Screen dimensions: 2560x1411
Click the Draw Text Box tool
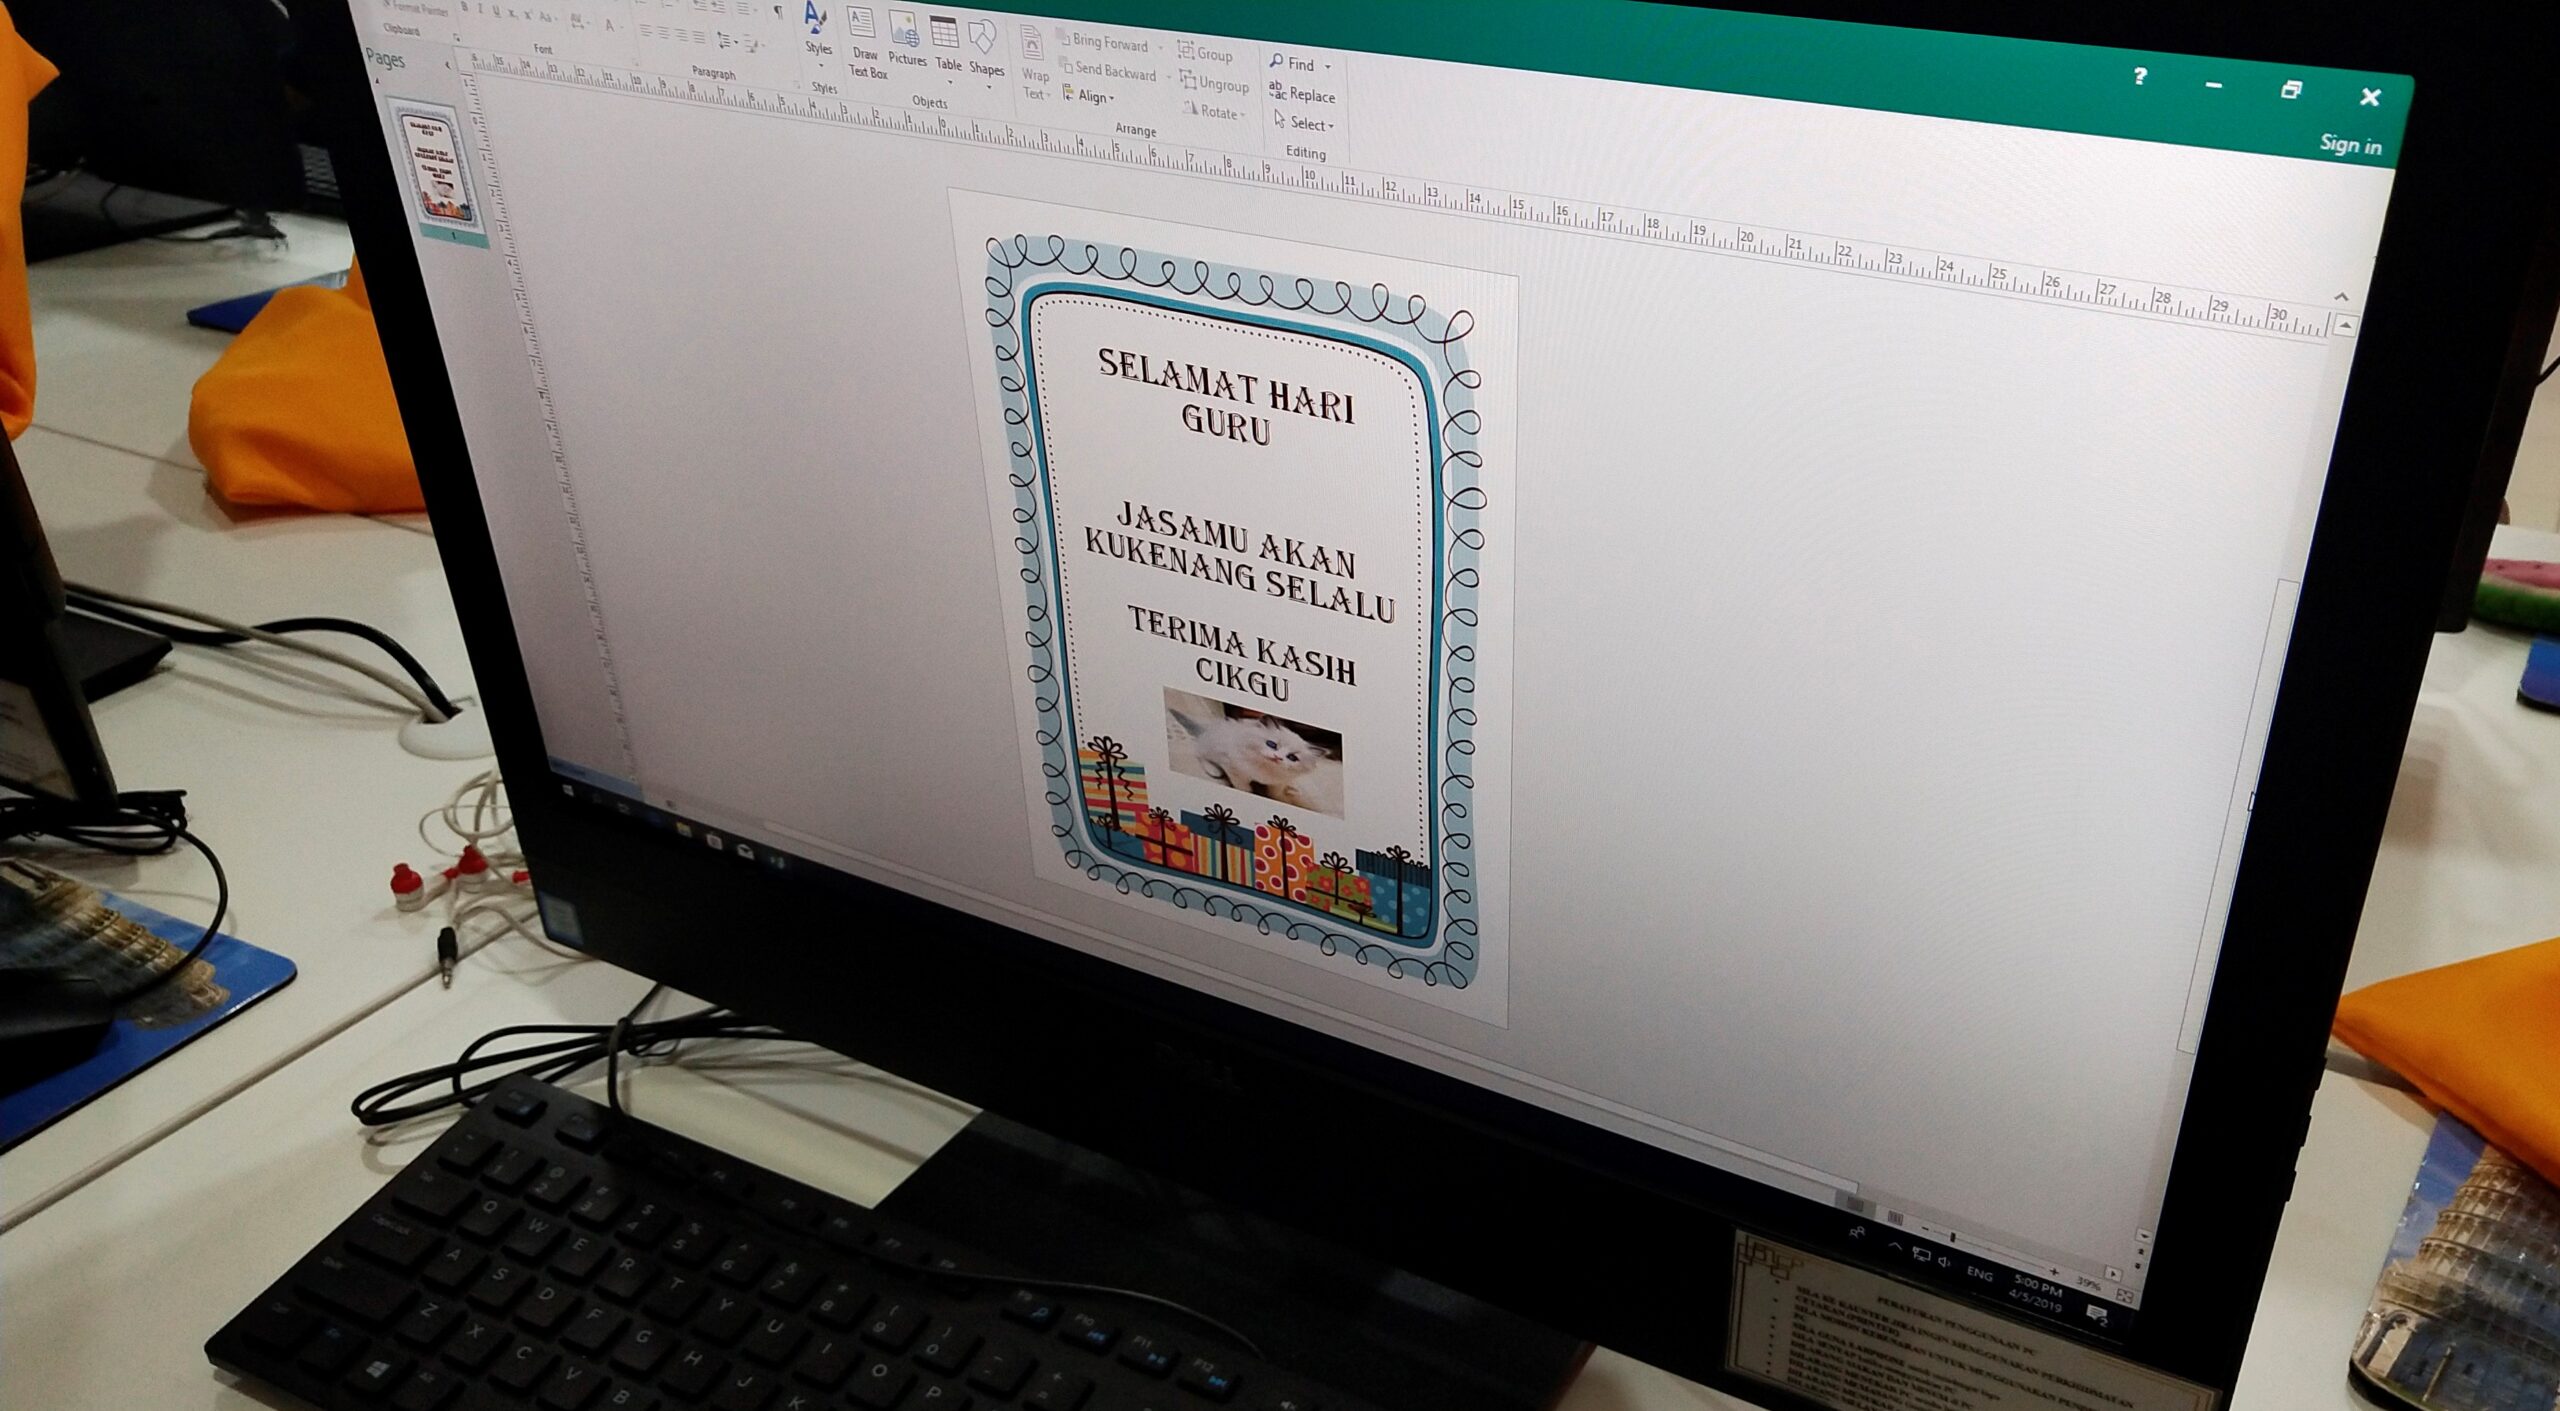(865, 44)
